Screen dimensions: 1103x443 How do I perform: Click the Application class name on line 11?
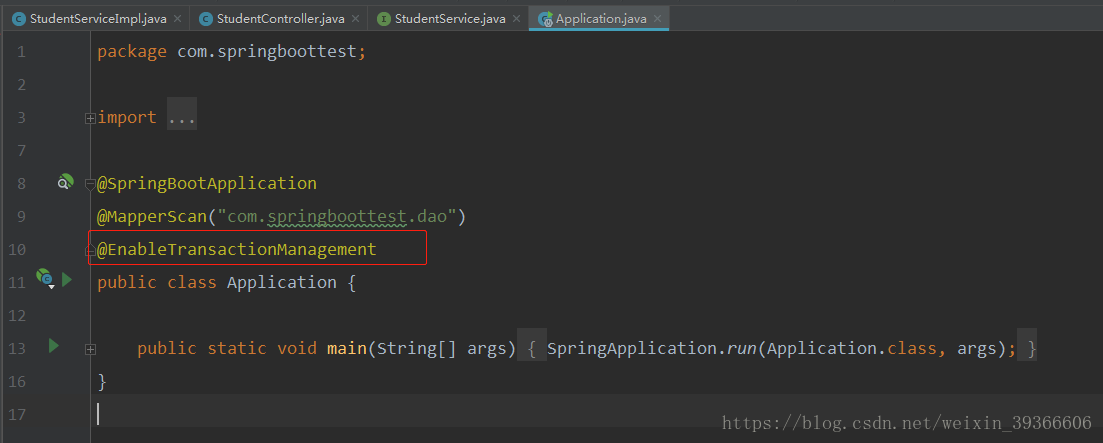281,282
